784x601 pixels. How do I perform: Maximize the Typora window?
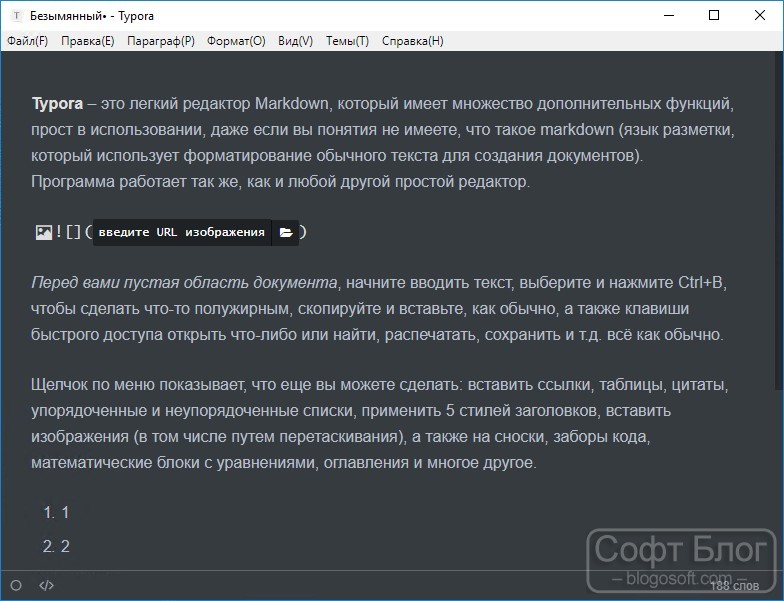714,16
